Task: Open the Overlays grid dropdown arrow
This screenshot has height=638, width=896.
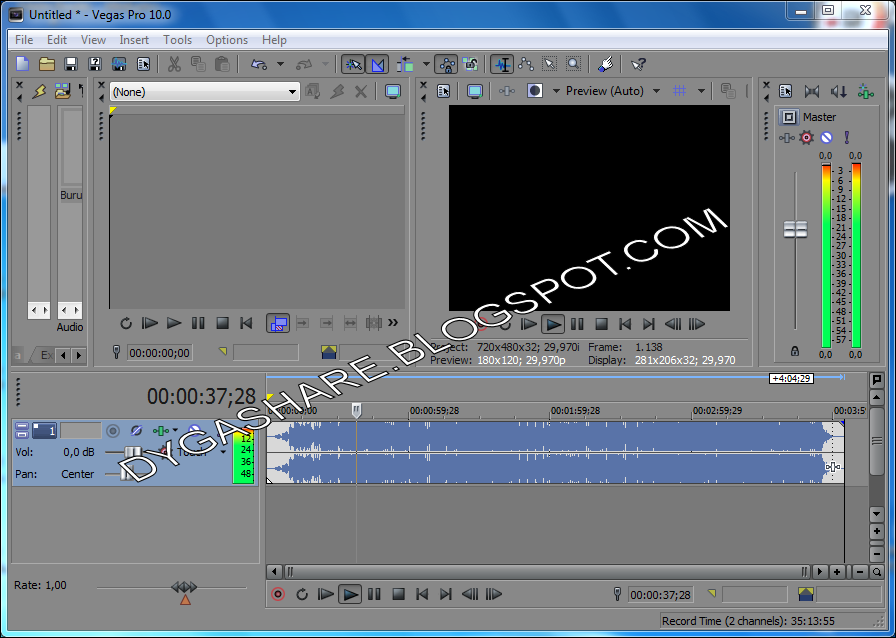Action: point(701,91)
